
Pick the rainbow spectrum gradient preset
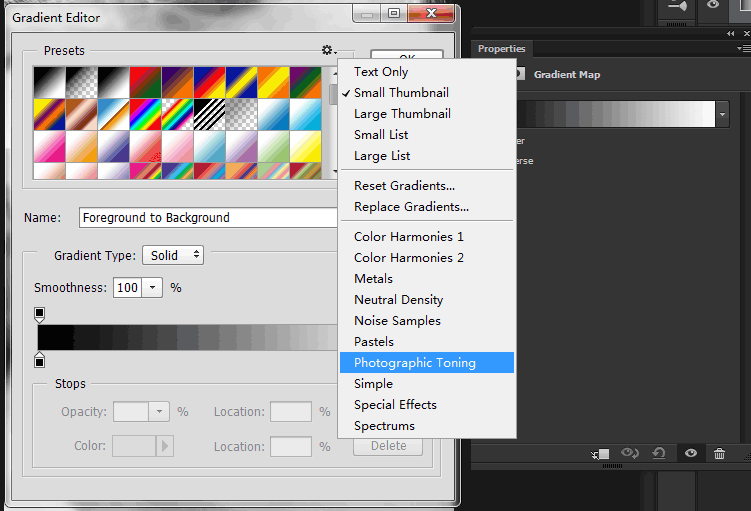pyautogui.click(x=145, y=114)
